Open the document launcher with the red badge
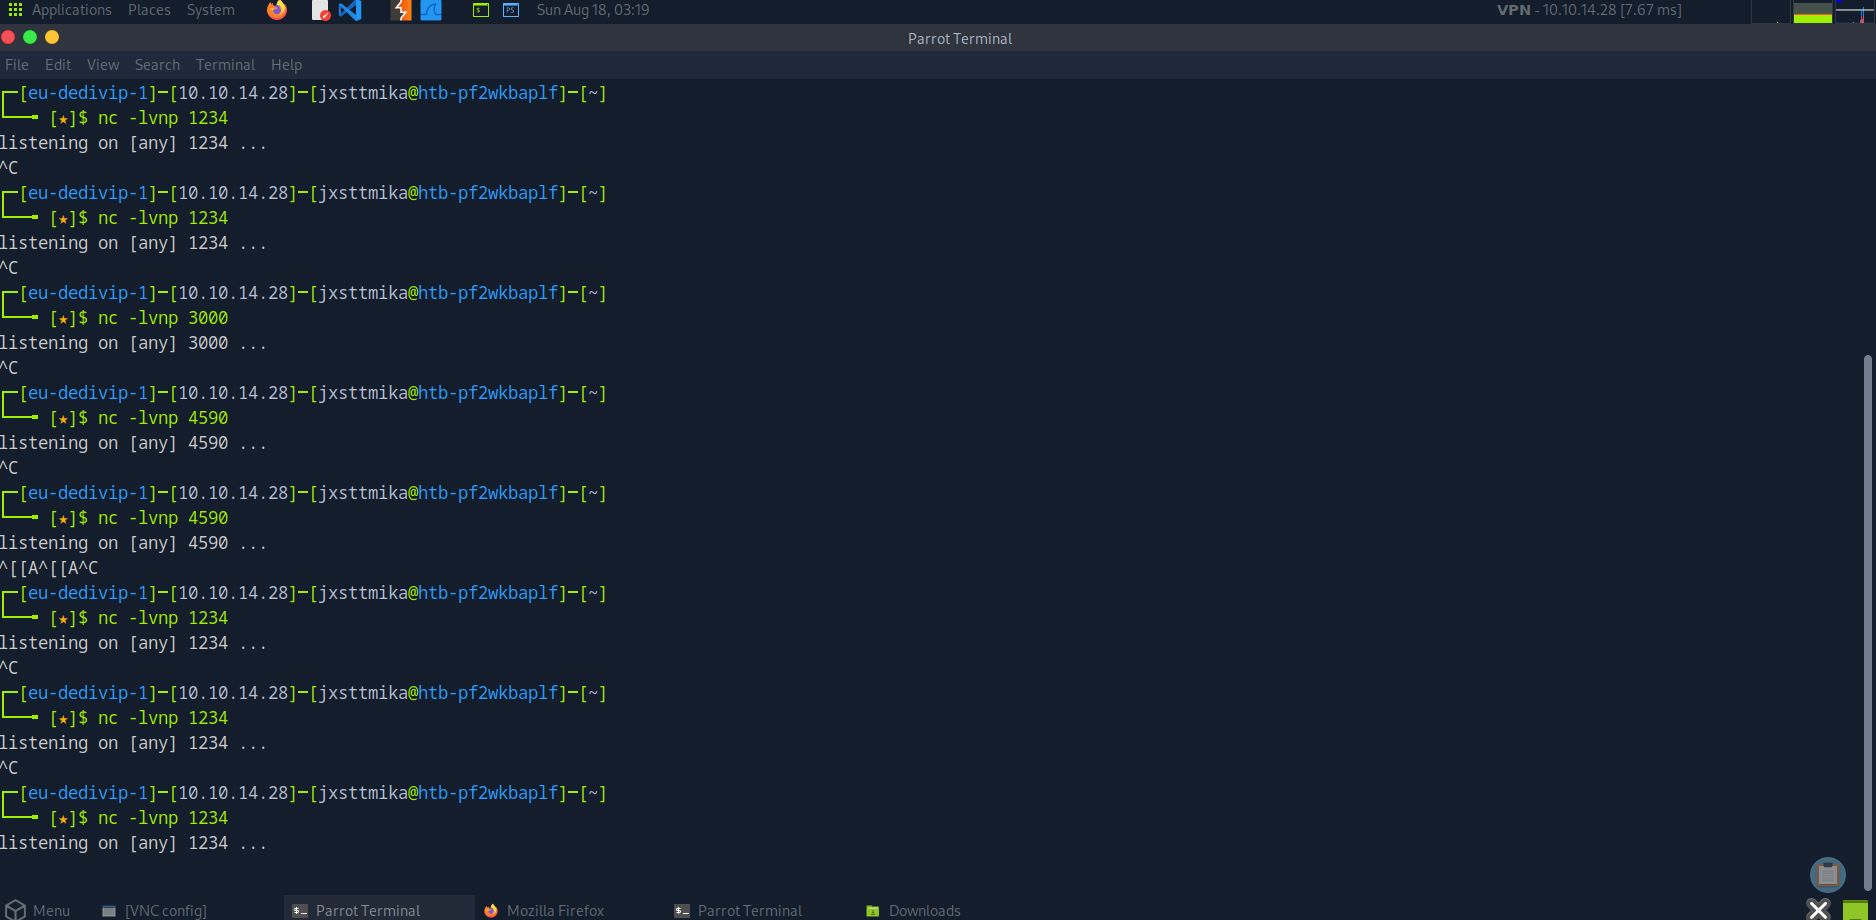Viewport: 1876px width, 920px height. (x=320, y=10)
